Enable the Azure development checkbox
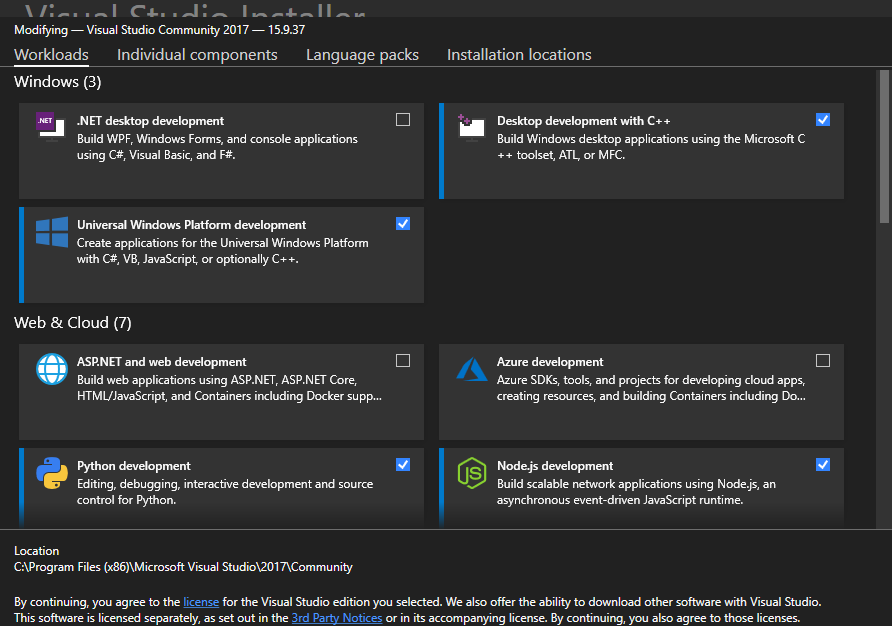Image resolution: width=892 pixels, height=626 pixels. (823, 361)
